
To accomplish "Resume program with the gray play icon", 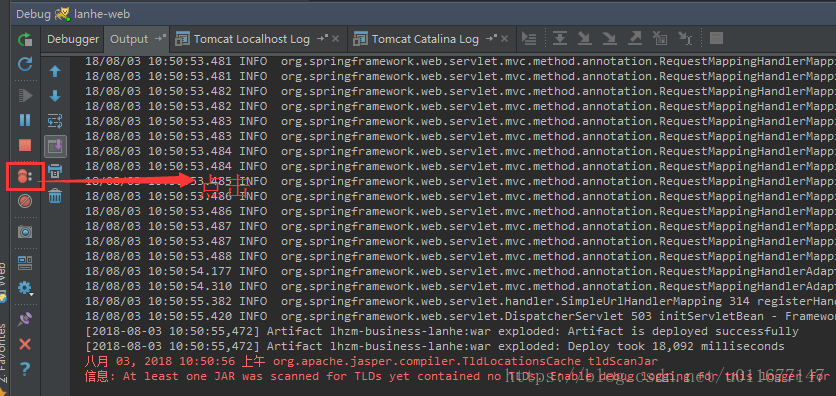I will point(25,95).
